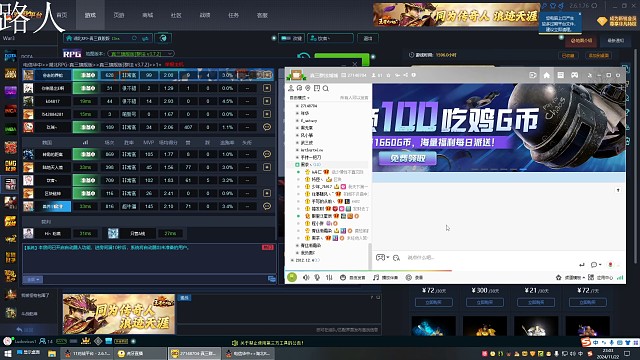
Task: Click the 退出 button in room toolbar
Action: (368, 38)
